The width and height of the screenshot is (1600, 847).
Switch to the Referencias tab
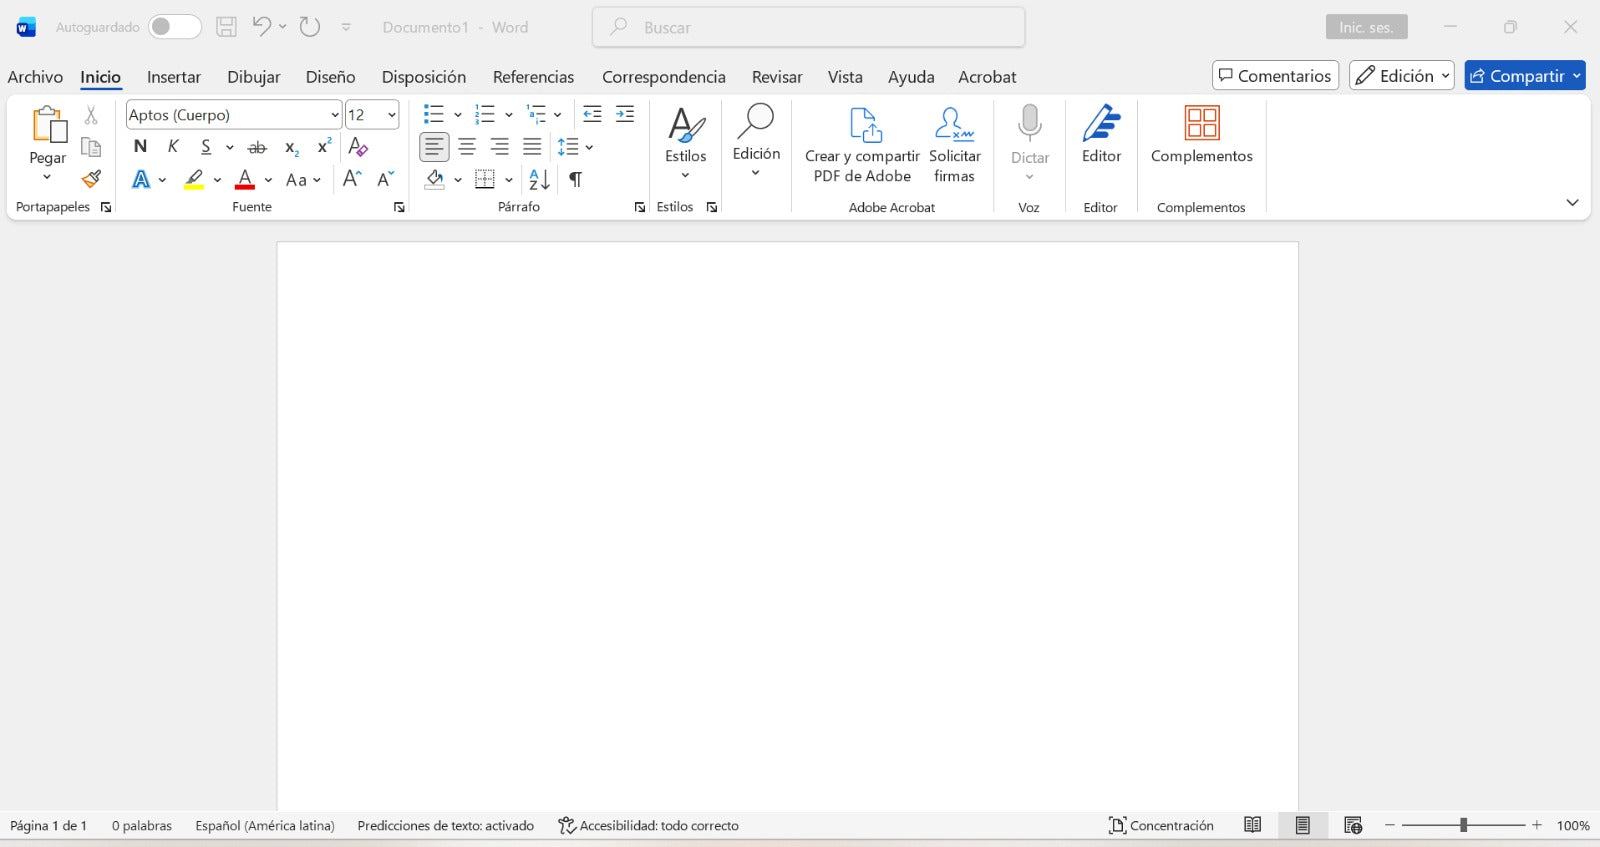(534, 77)
